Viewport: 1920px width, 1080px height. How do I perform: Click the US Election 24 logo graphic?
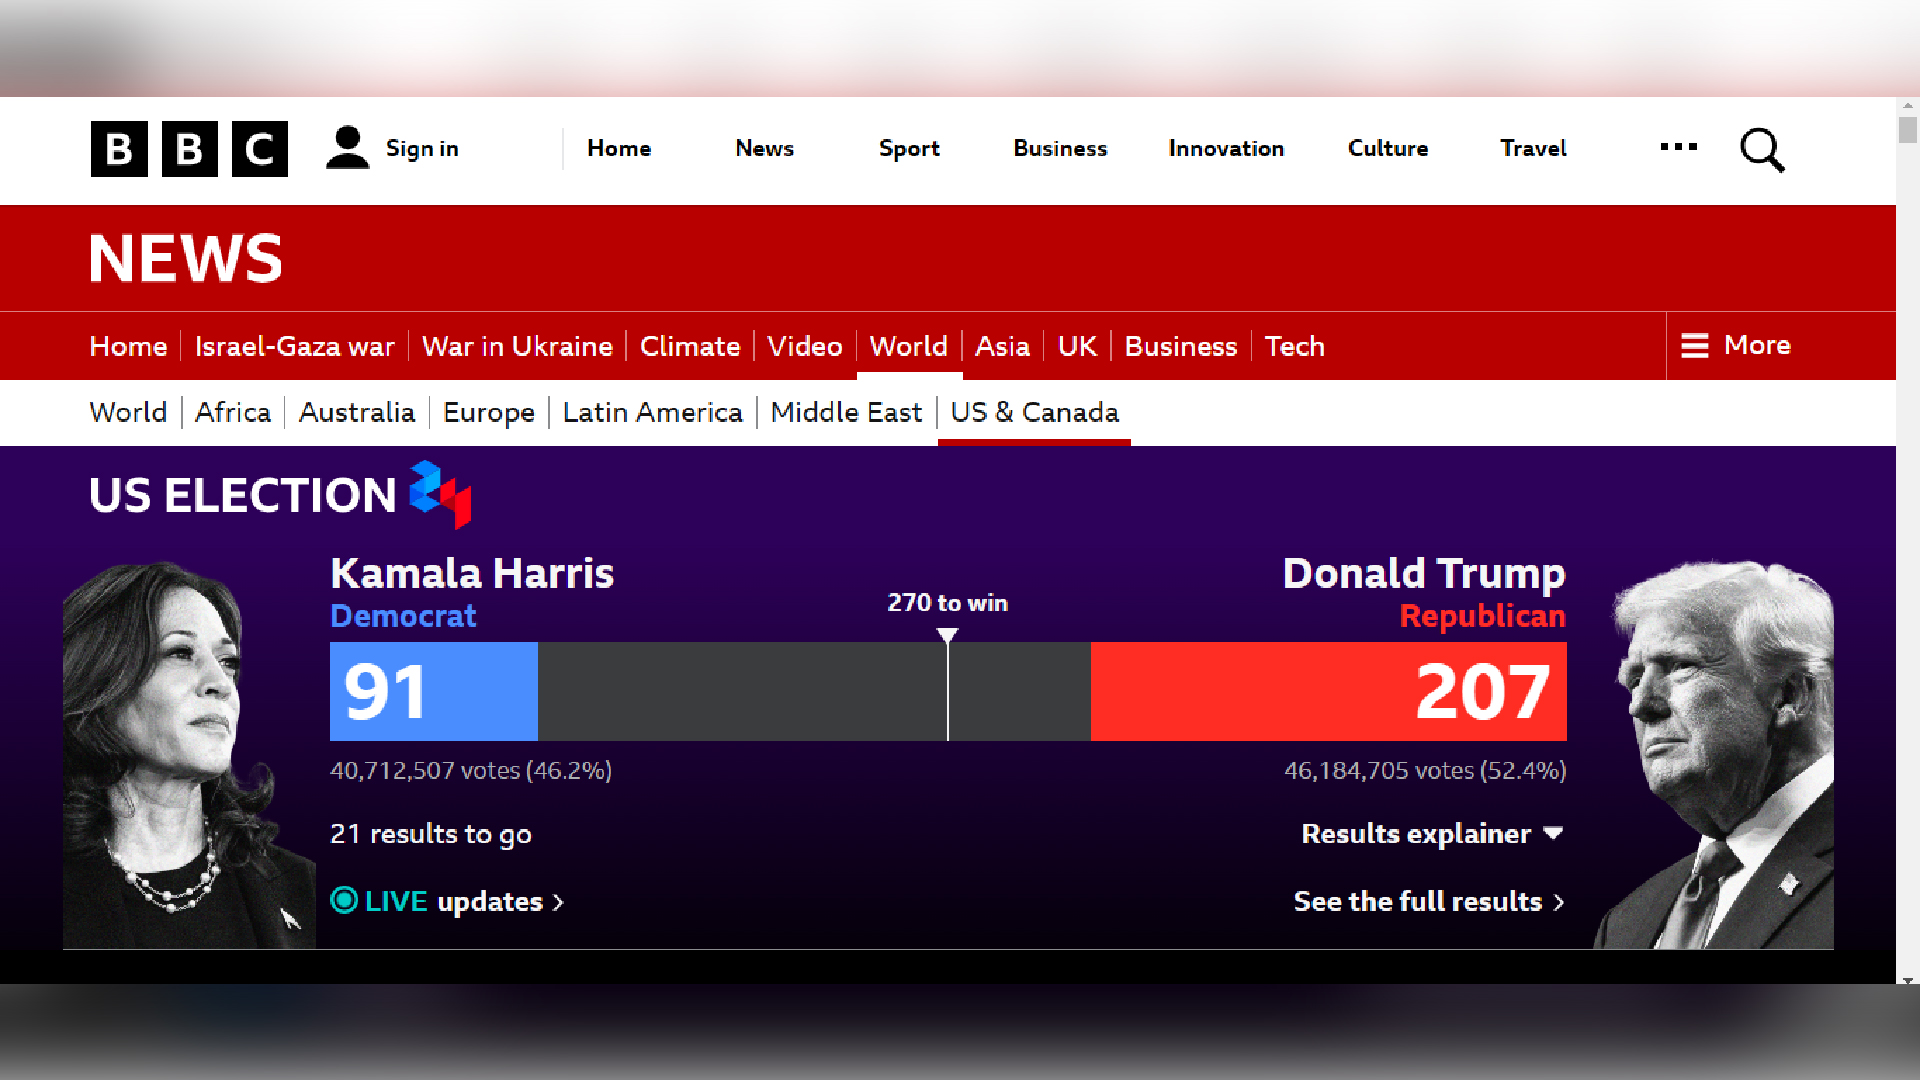(x=440, y=494)
